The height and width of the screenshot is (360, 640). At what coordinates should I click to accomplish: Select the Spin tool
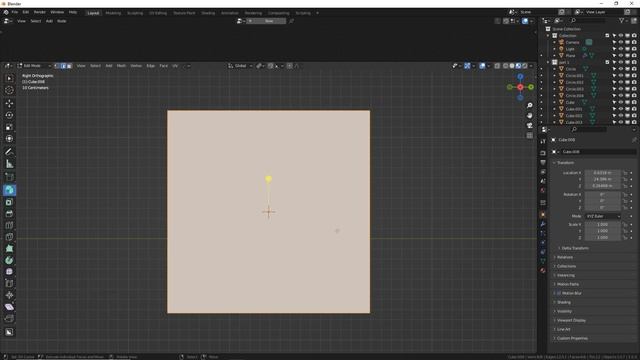coord(9,260)
